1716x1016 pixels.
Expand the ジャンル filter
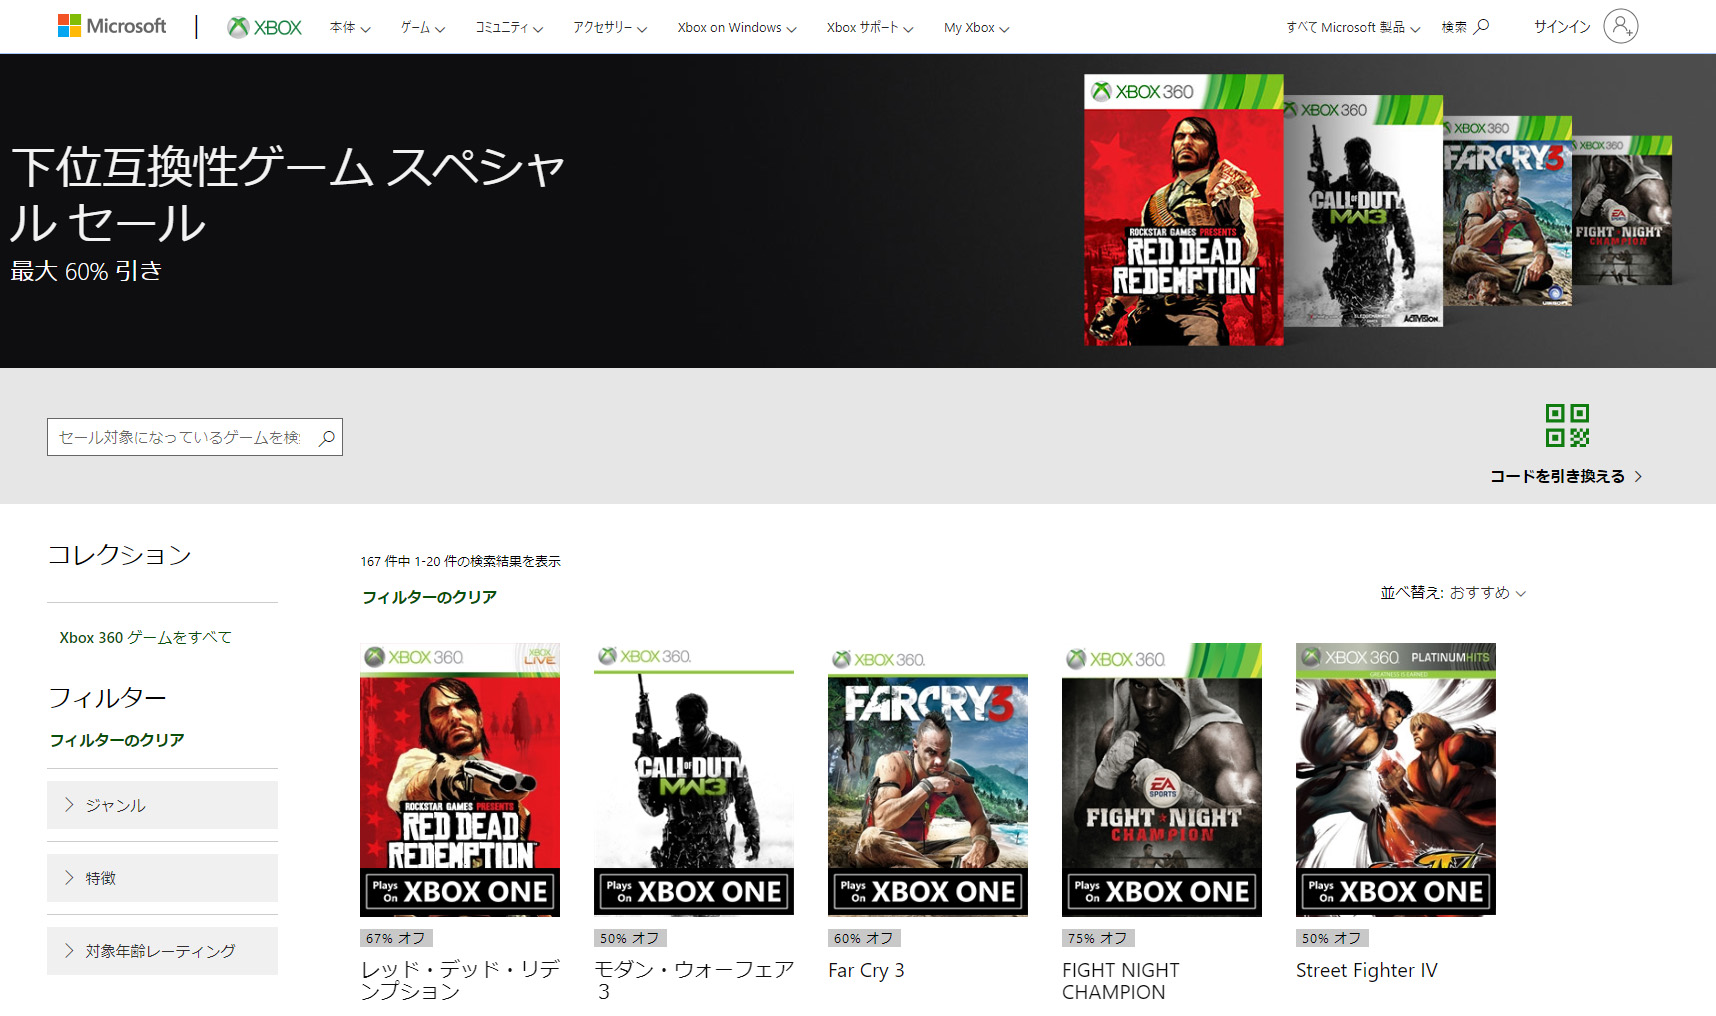162,805
